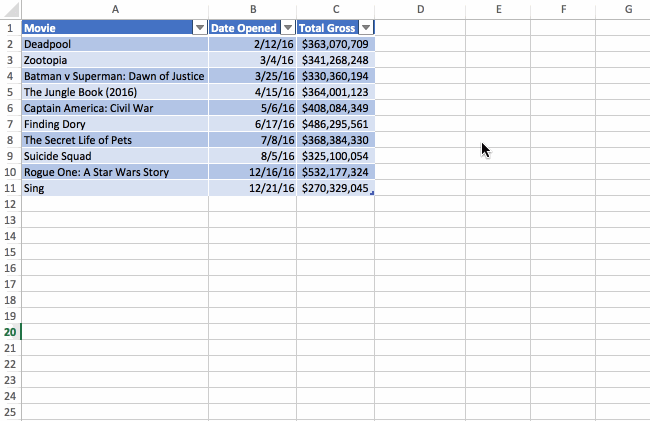Select column D header

420,9
